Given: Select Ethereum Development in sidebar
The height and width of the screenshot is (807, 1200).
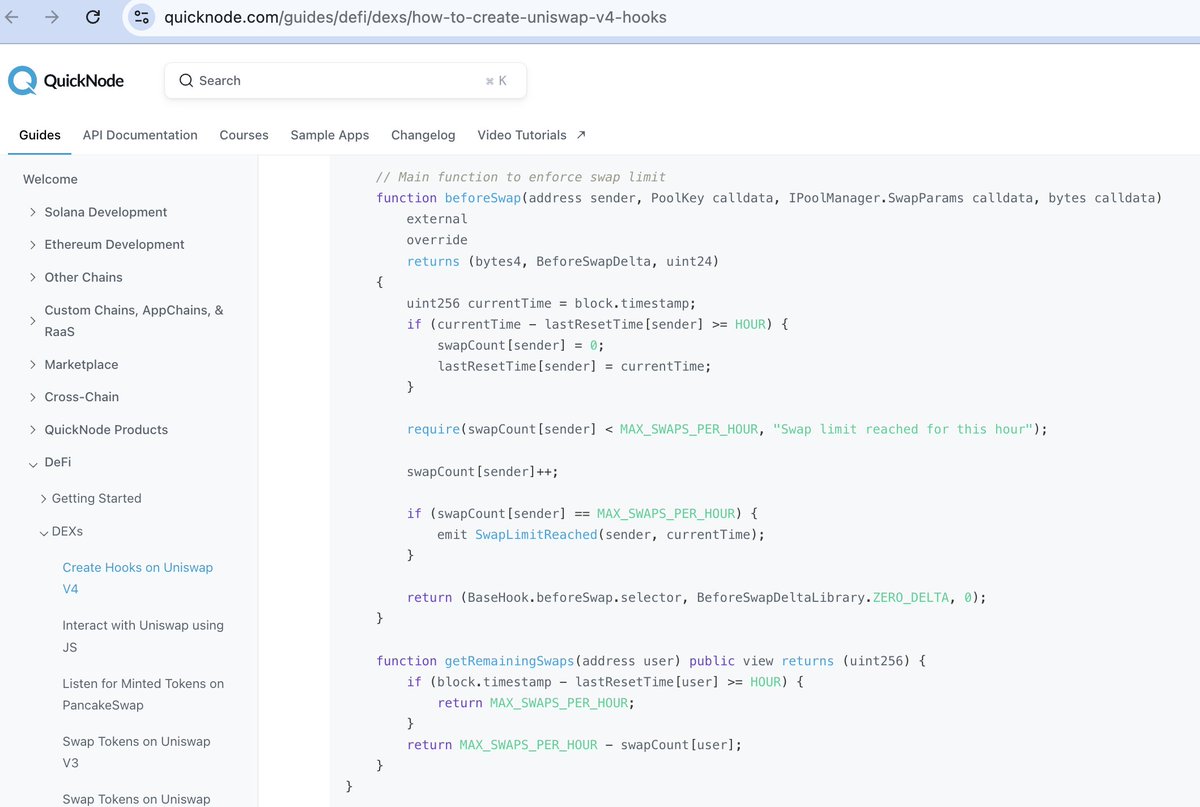Looking at the screenshot, I should coord(114,244).
